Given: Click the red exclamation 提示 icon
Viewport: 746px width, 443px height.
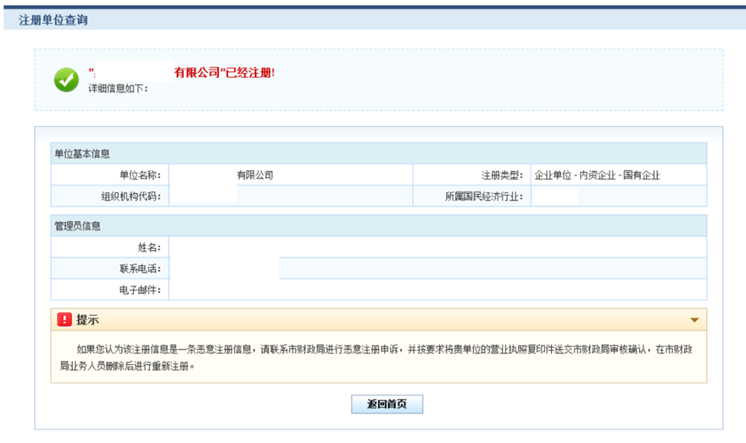Looking at the screenshot, I should 64,320.
